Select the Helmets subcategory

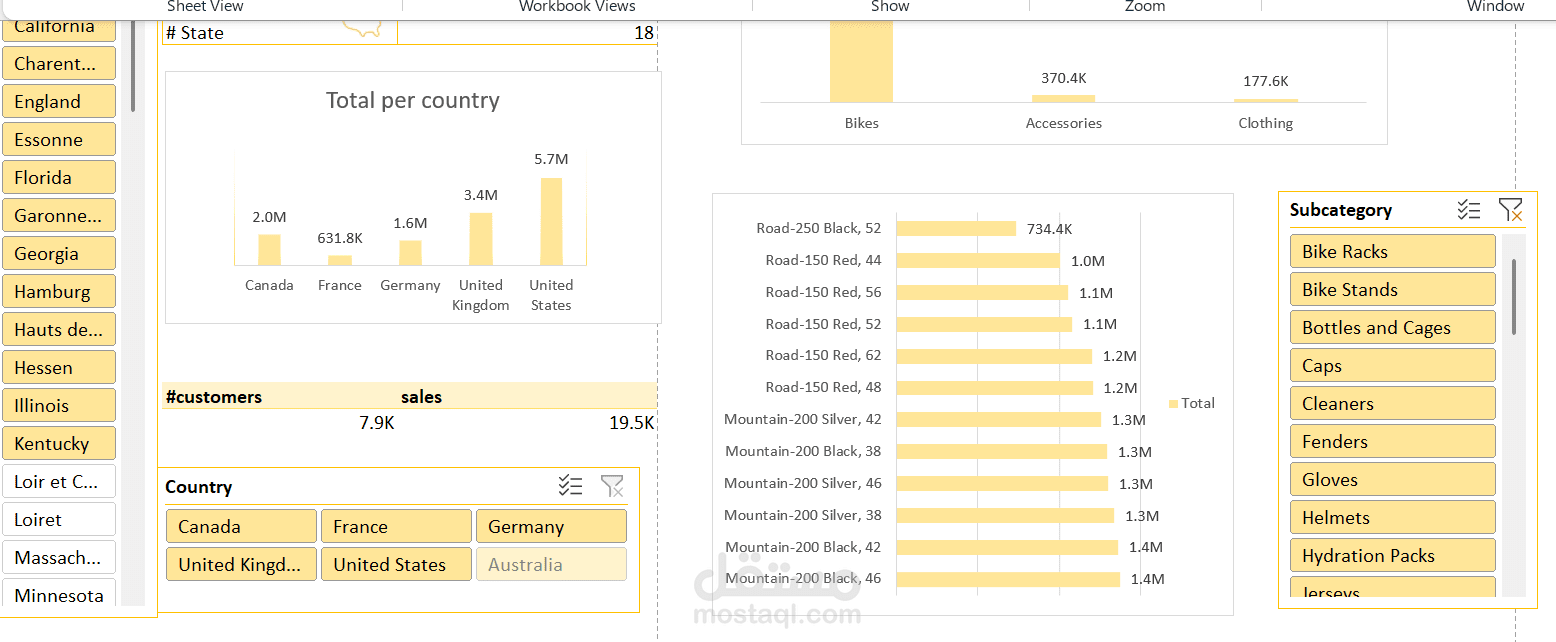click(x=1392, y=517)
